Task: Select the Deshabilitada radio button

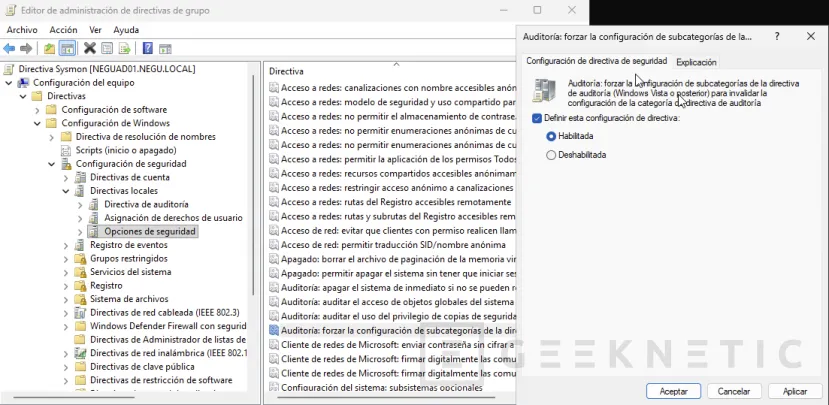Action: click(551, 155)
